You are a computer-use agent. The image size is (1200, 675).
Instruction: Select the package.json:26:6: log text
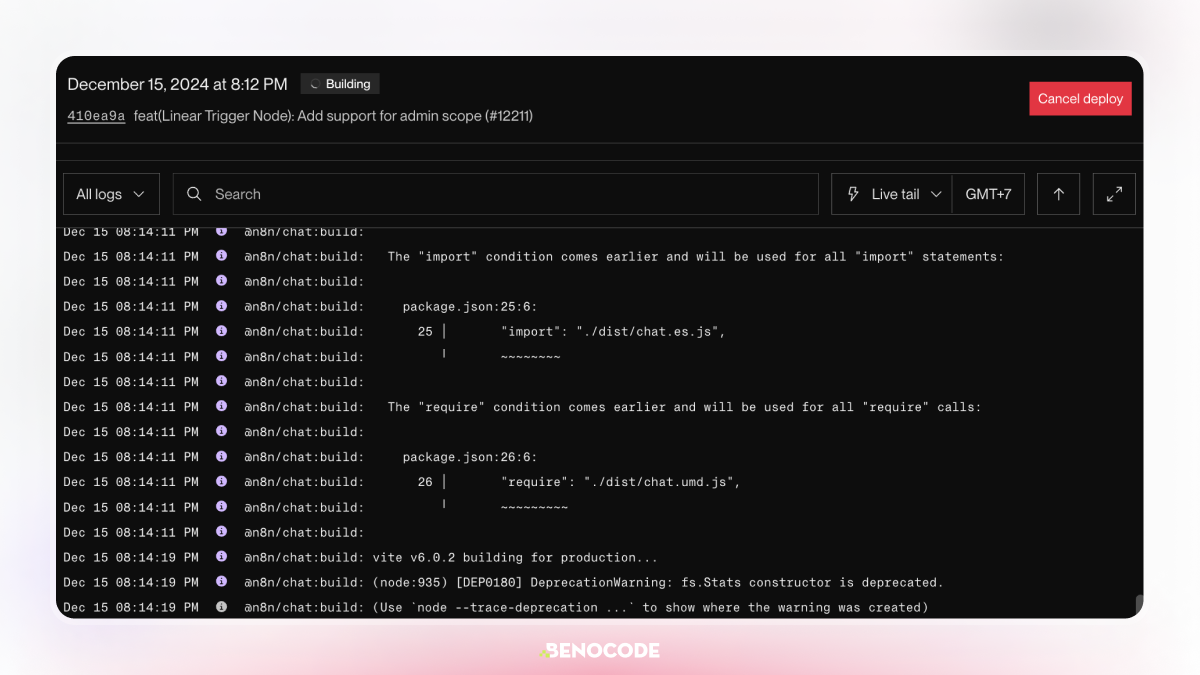coord(470,457)
